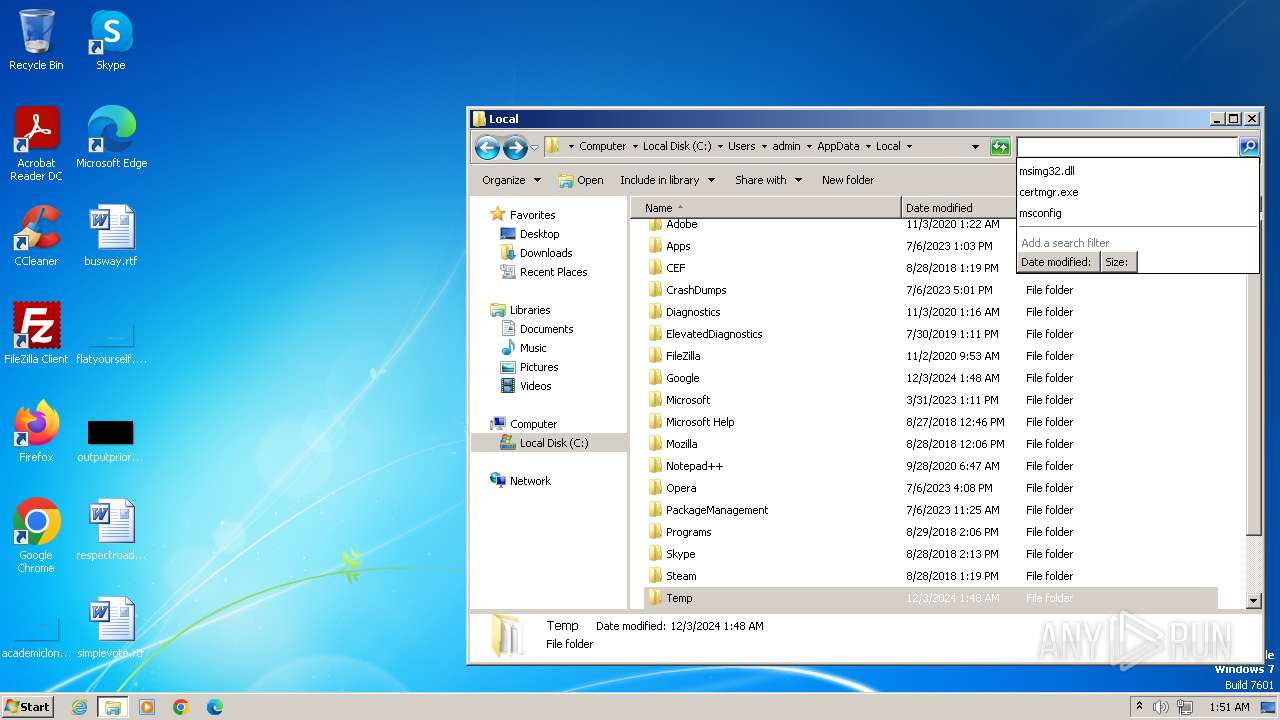Sort by the Date modified column
Image resolution: width=1280 pixels, height=720 pixels.
(960, 208)
